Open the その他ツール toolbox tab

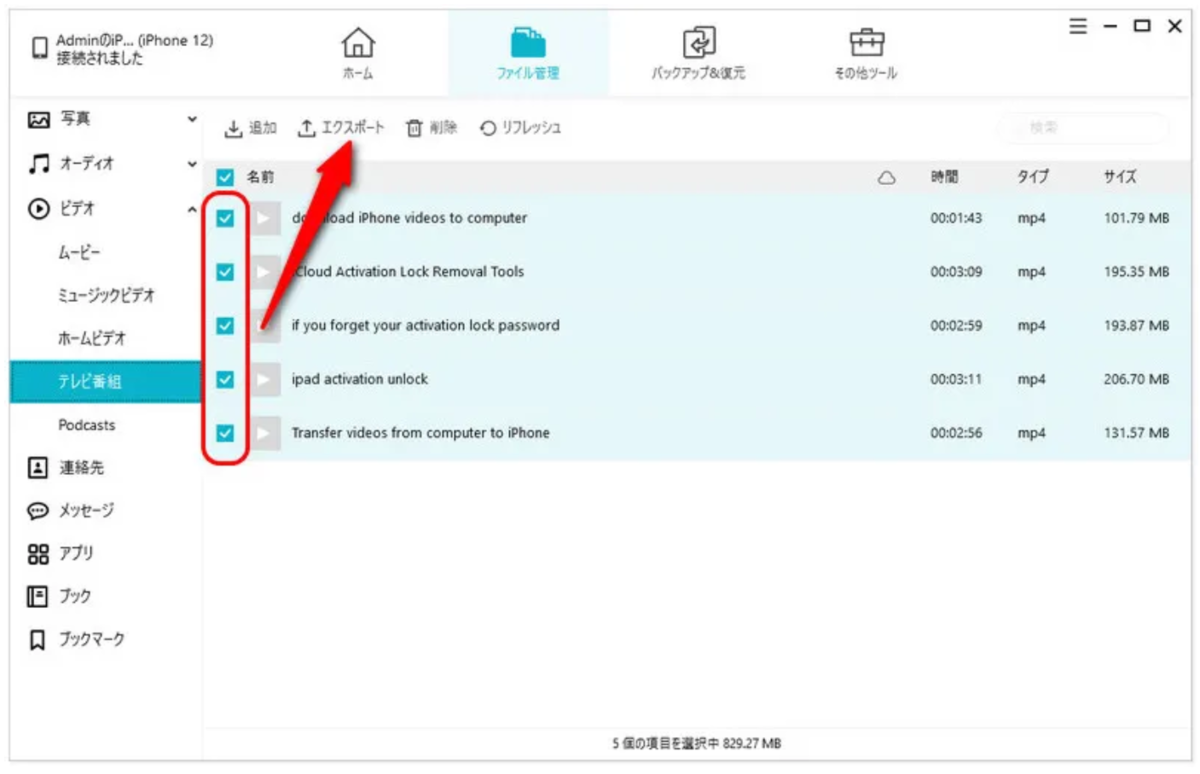coord(866,51)
